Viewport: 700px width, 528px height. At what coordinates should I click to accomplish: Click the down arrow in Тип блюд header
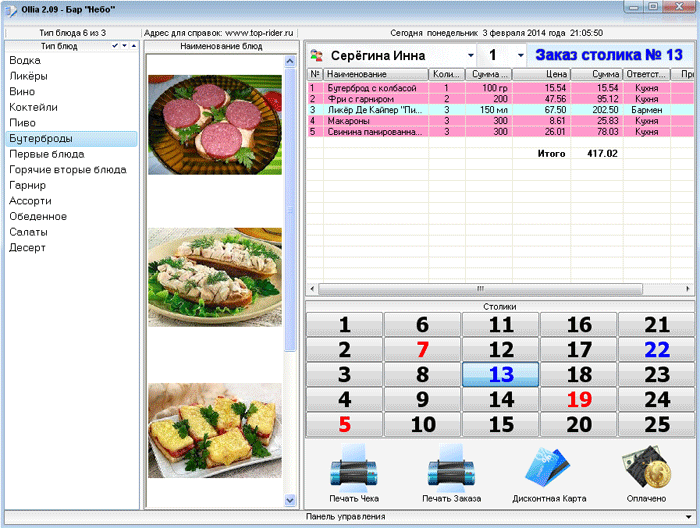125,46
